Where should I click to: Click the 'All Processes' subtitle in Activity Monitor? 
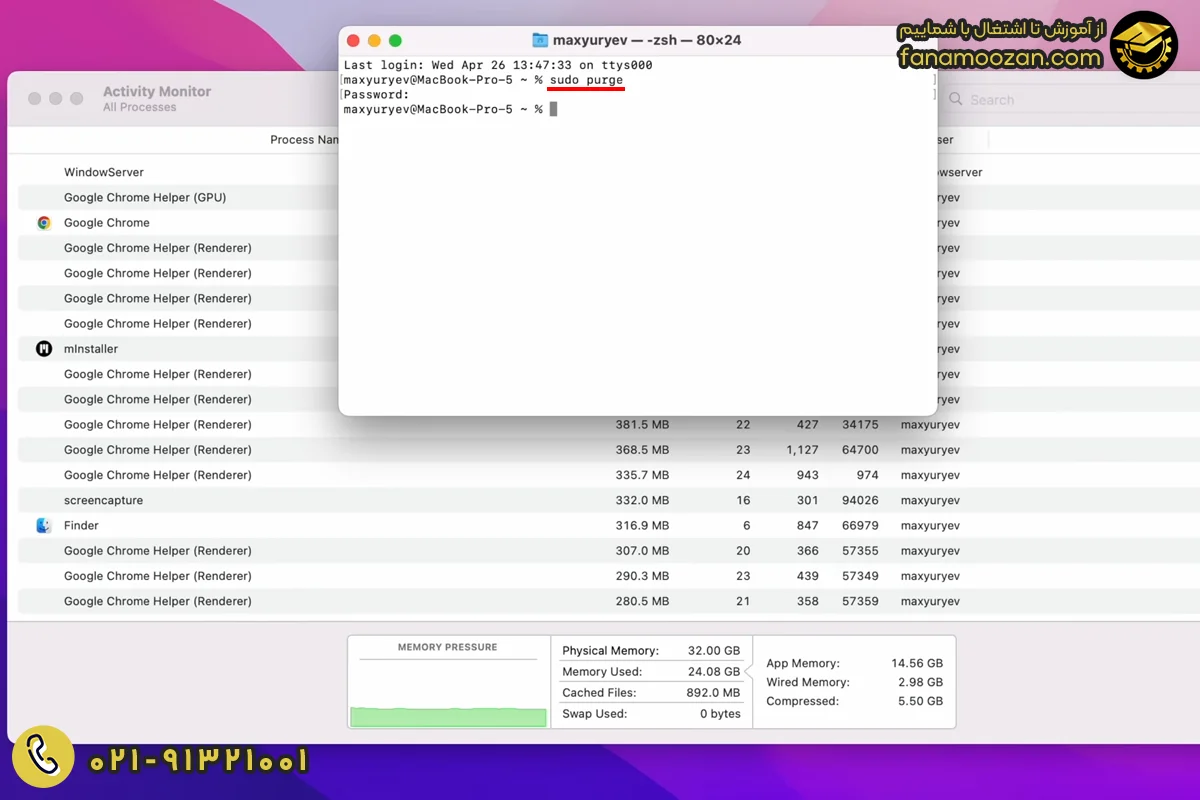pyautogui.click(x=139, y=107)
